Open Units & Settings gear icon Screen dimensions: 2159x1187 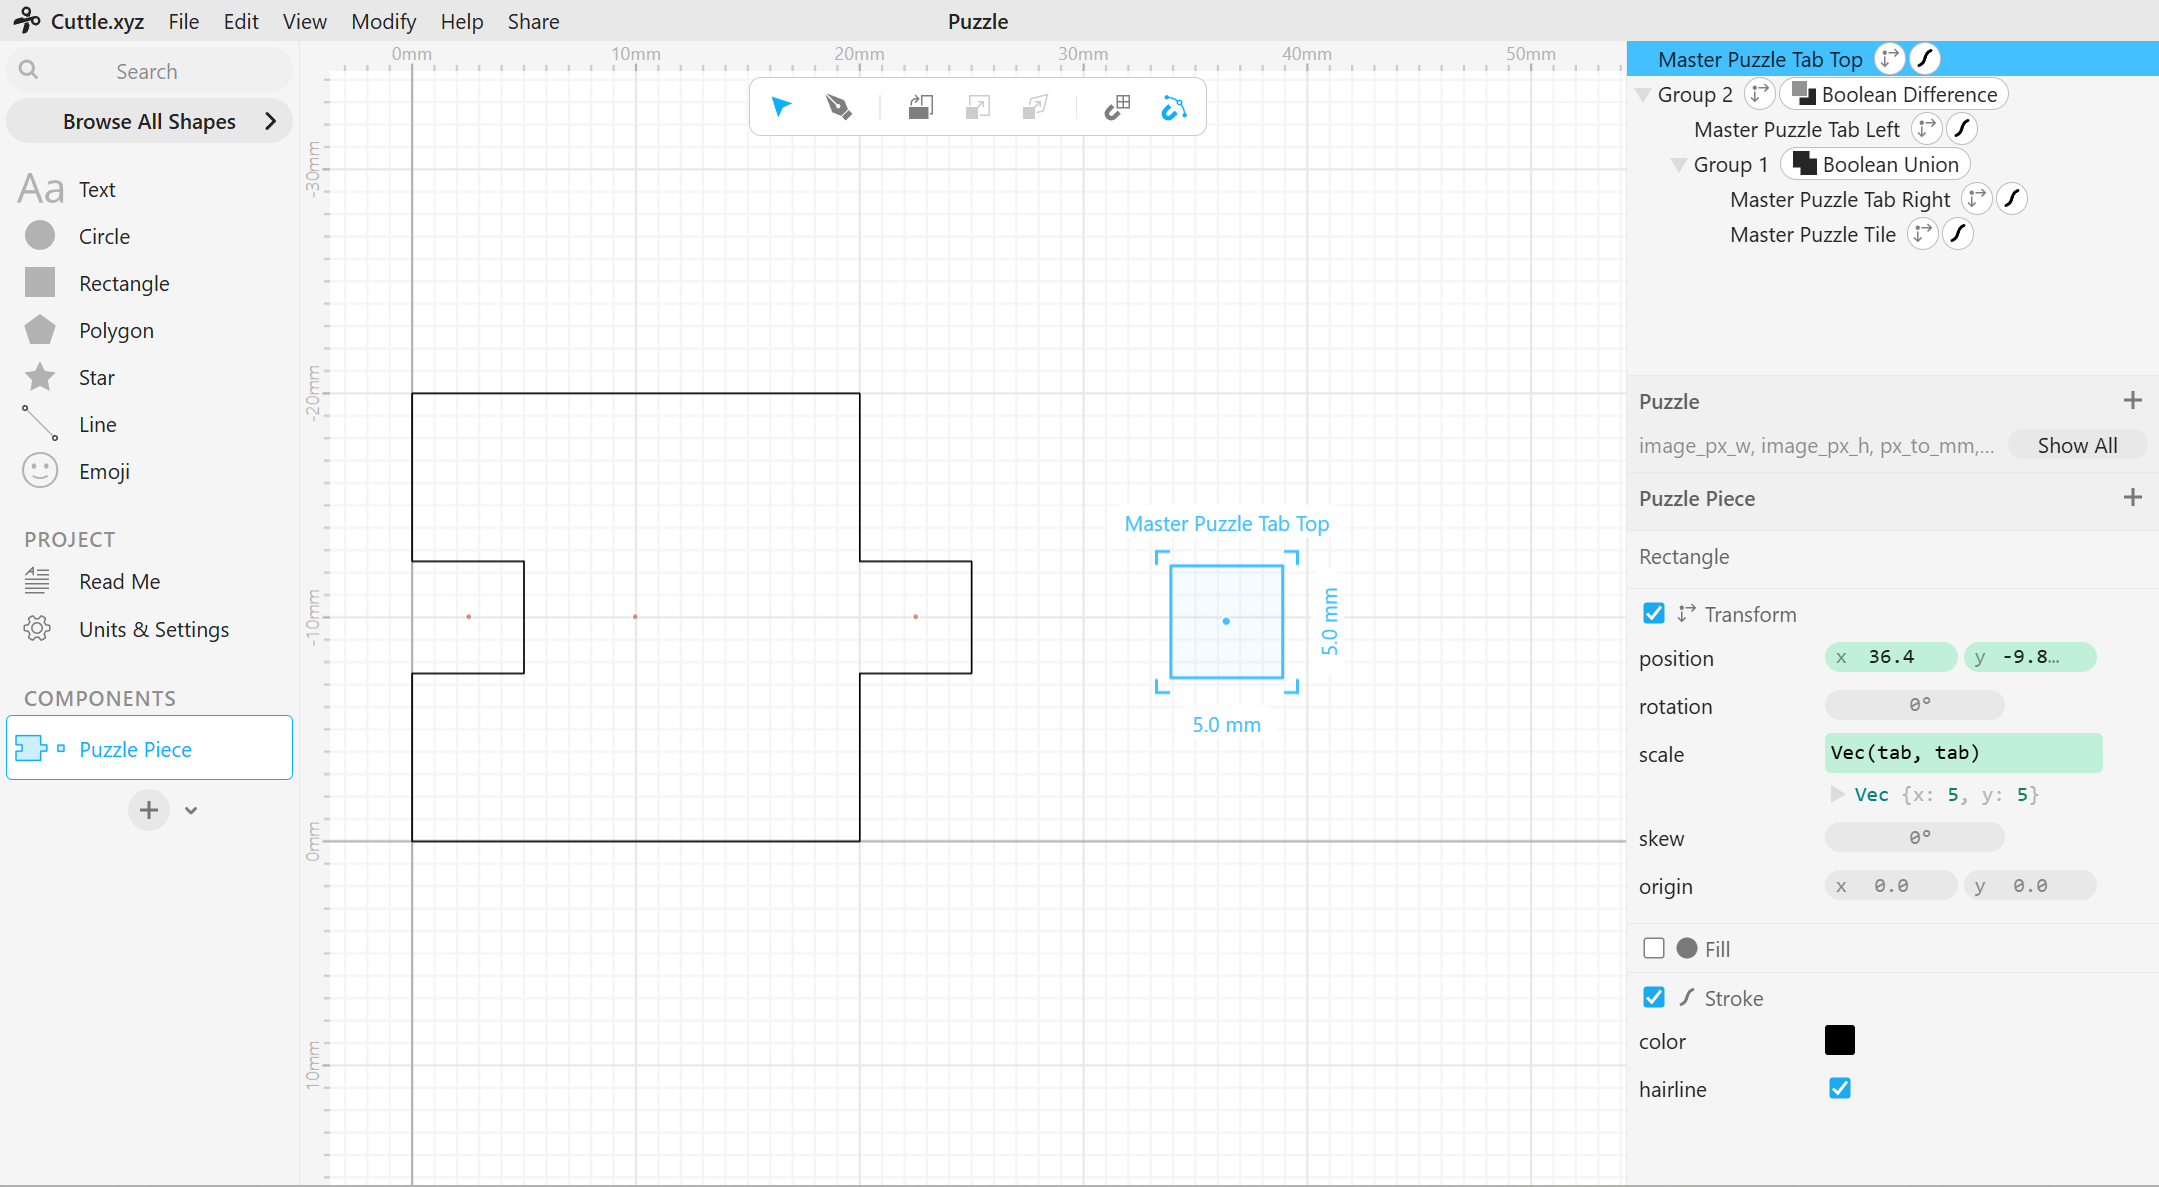[37, 629]
